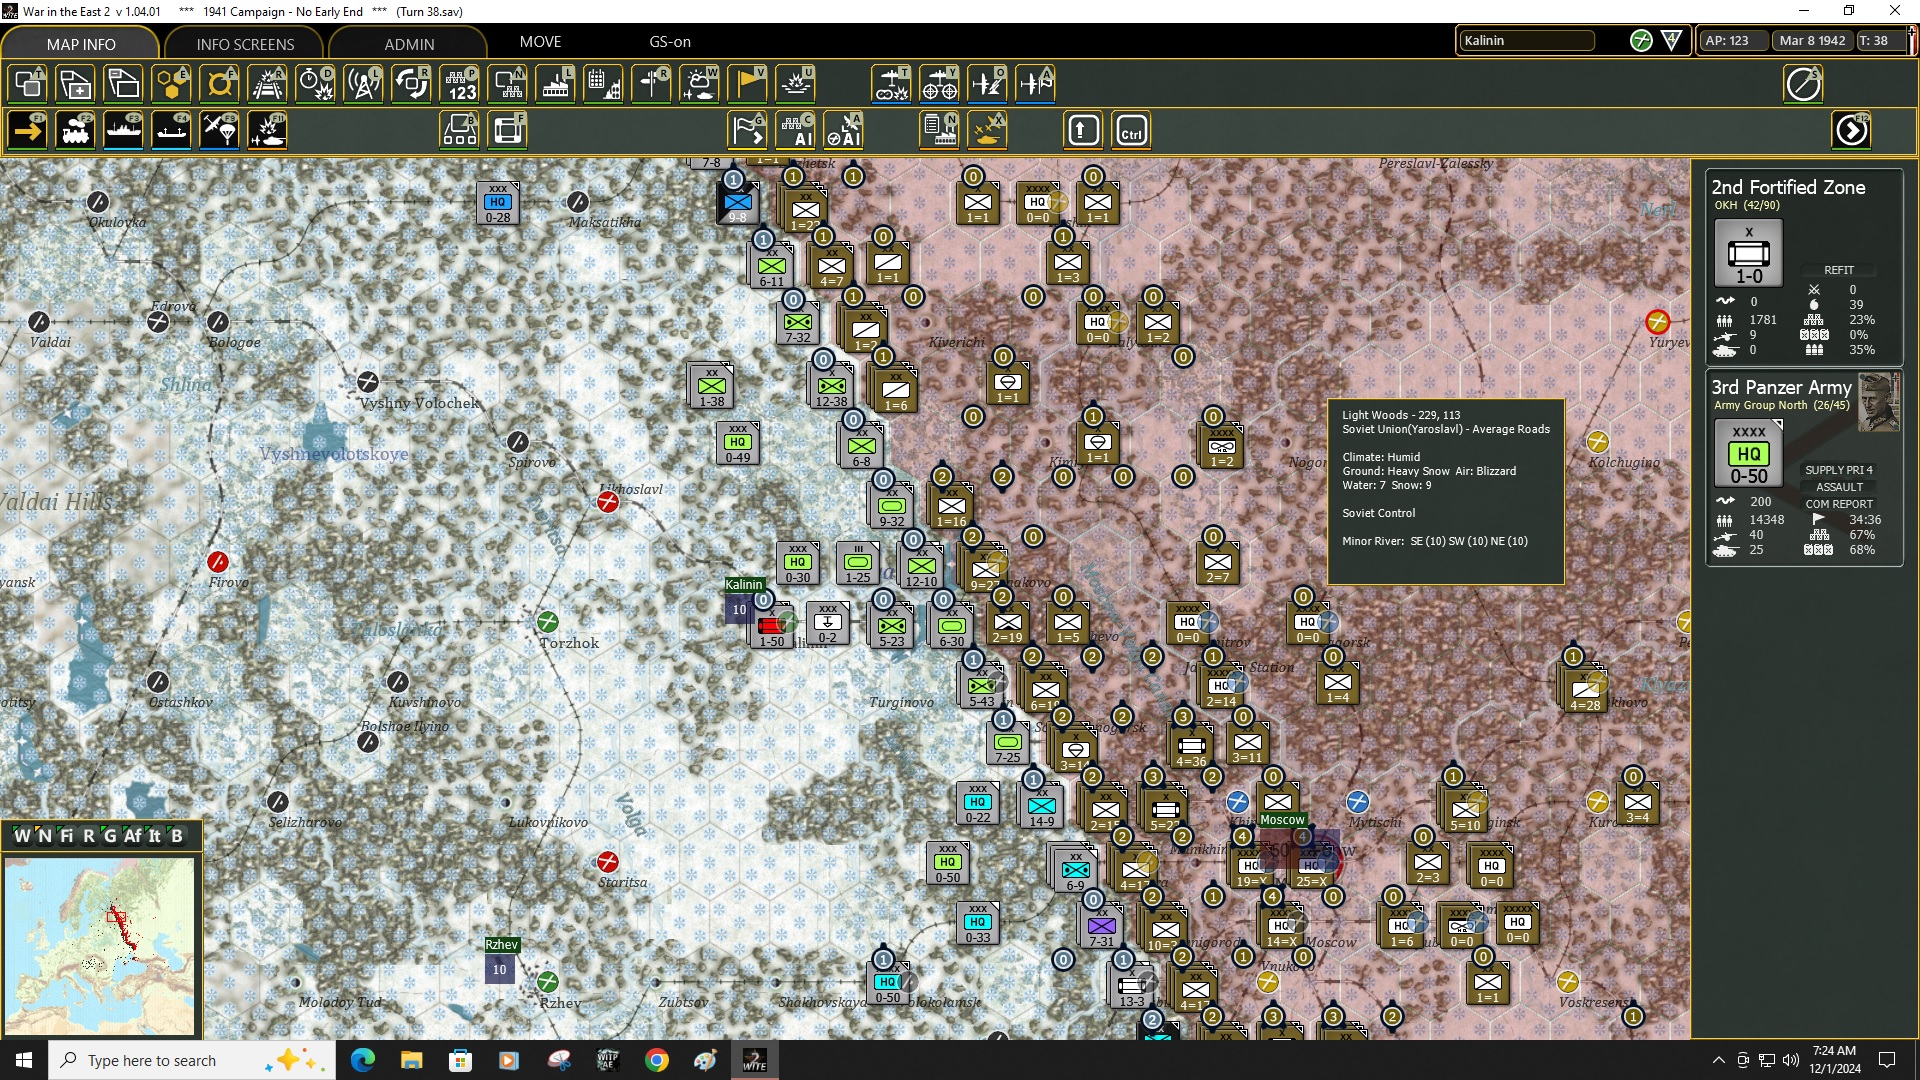Click the SUPPLY PRI 4 setting

coord(1838,470)
